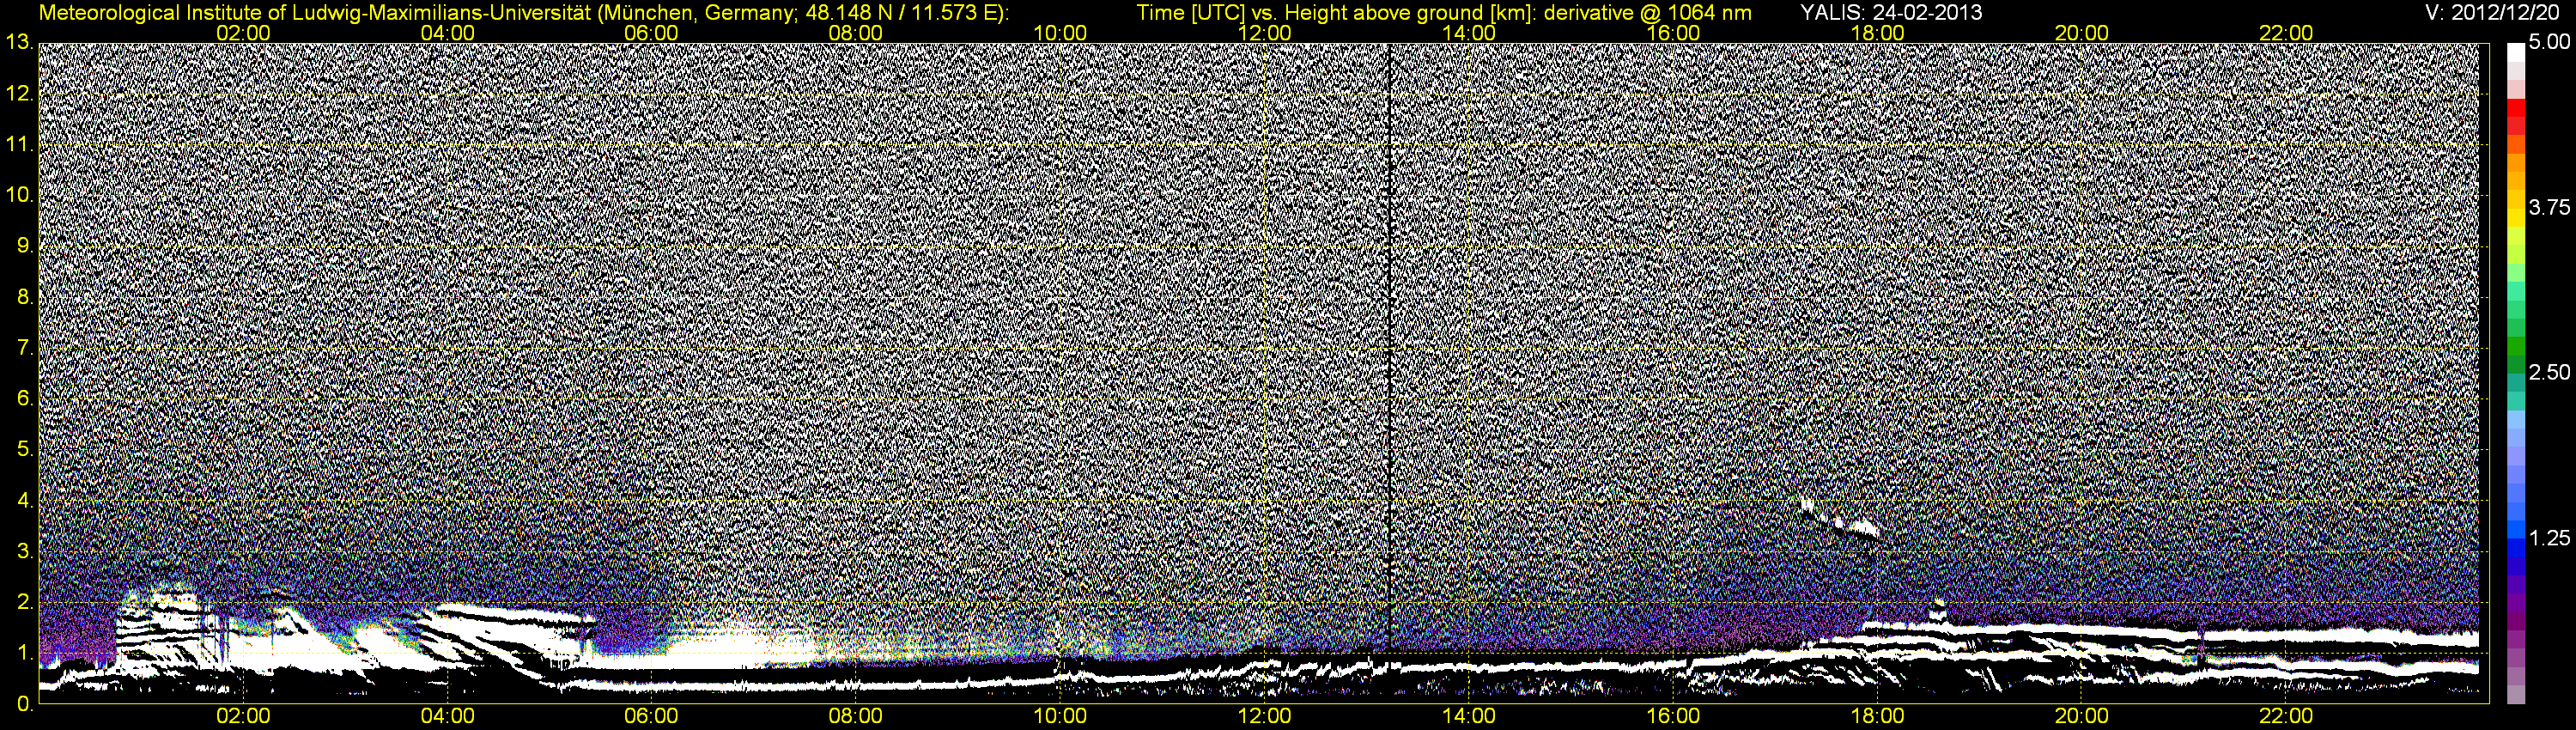The height and width of the screenshot is (730, 2576).
Task: Click the 2 km height axis label
Action: tap(24, 602)
